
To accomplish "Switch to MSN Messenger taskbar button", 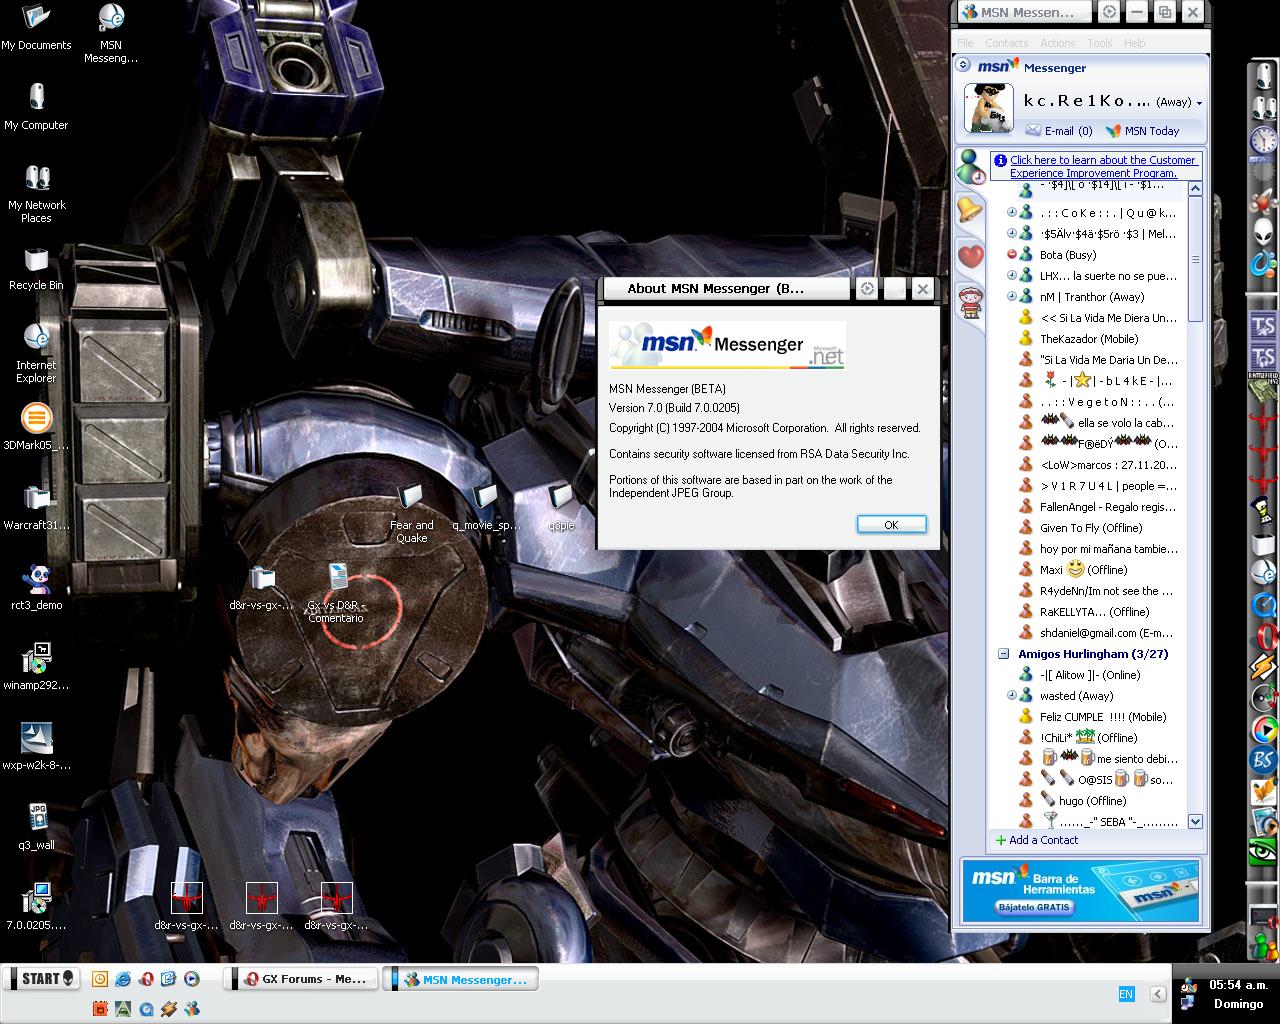I will [x=461, y=979].
